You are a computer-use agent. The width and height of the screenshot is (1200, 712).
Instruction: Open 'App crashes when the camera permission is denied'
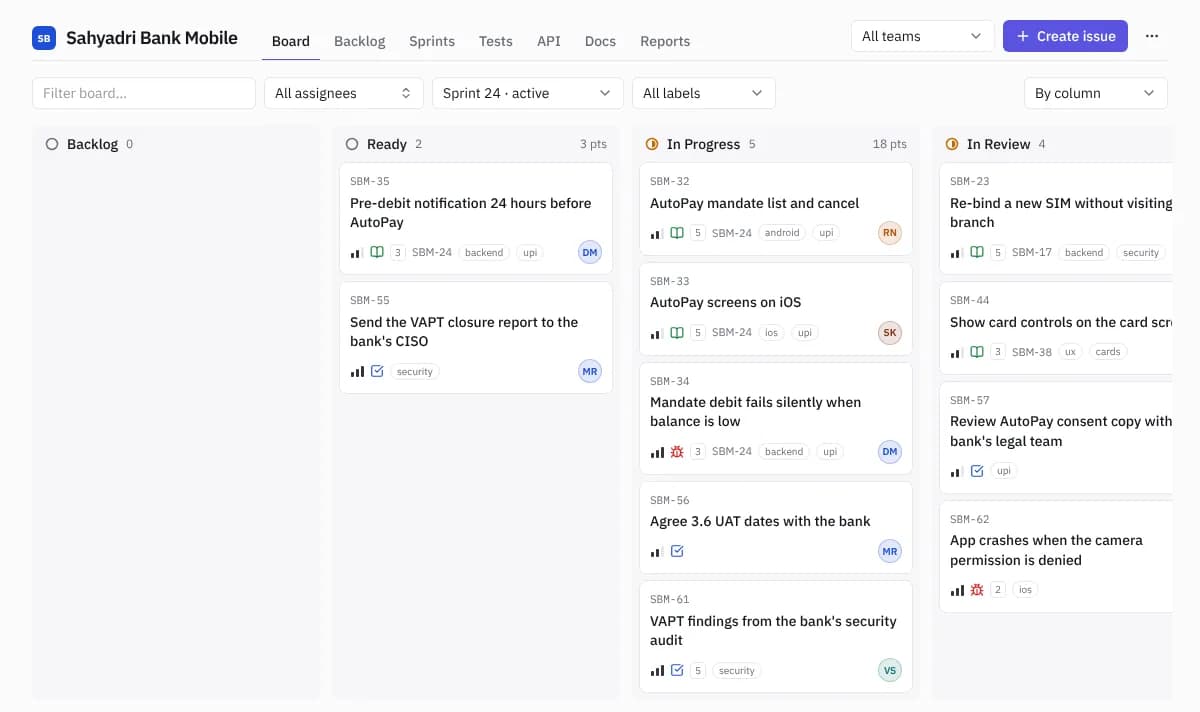pyautogui.click(x=1056, y=556)
